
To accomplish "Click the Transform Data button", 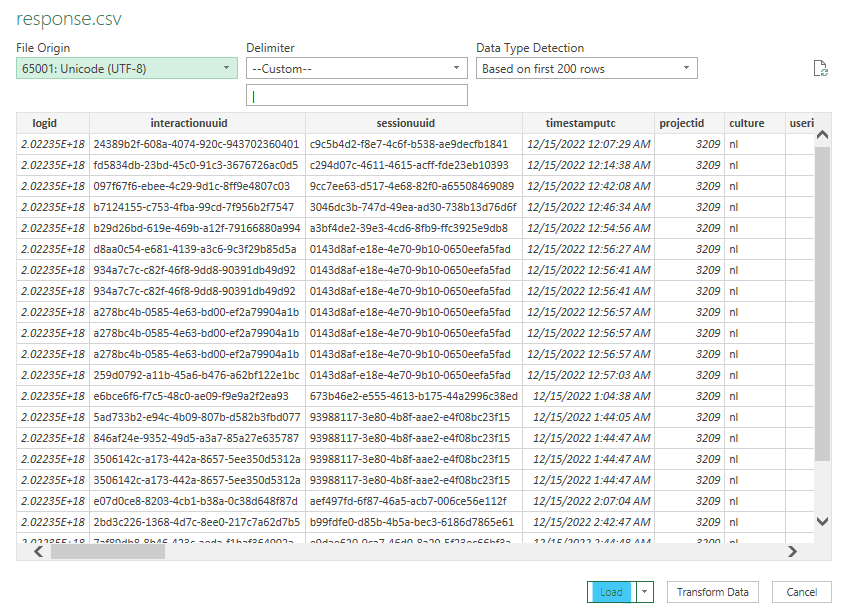I will point(713,592).
